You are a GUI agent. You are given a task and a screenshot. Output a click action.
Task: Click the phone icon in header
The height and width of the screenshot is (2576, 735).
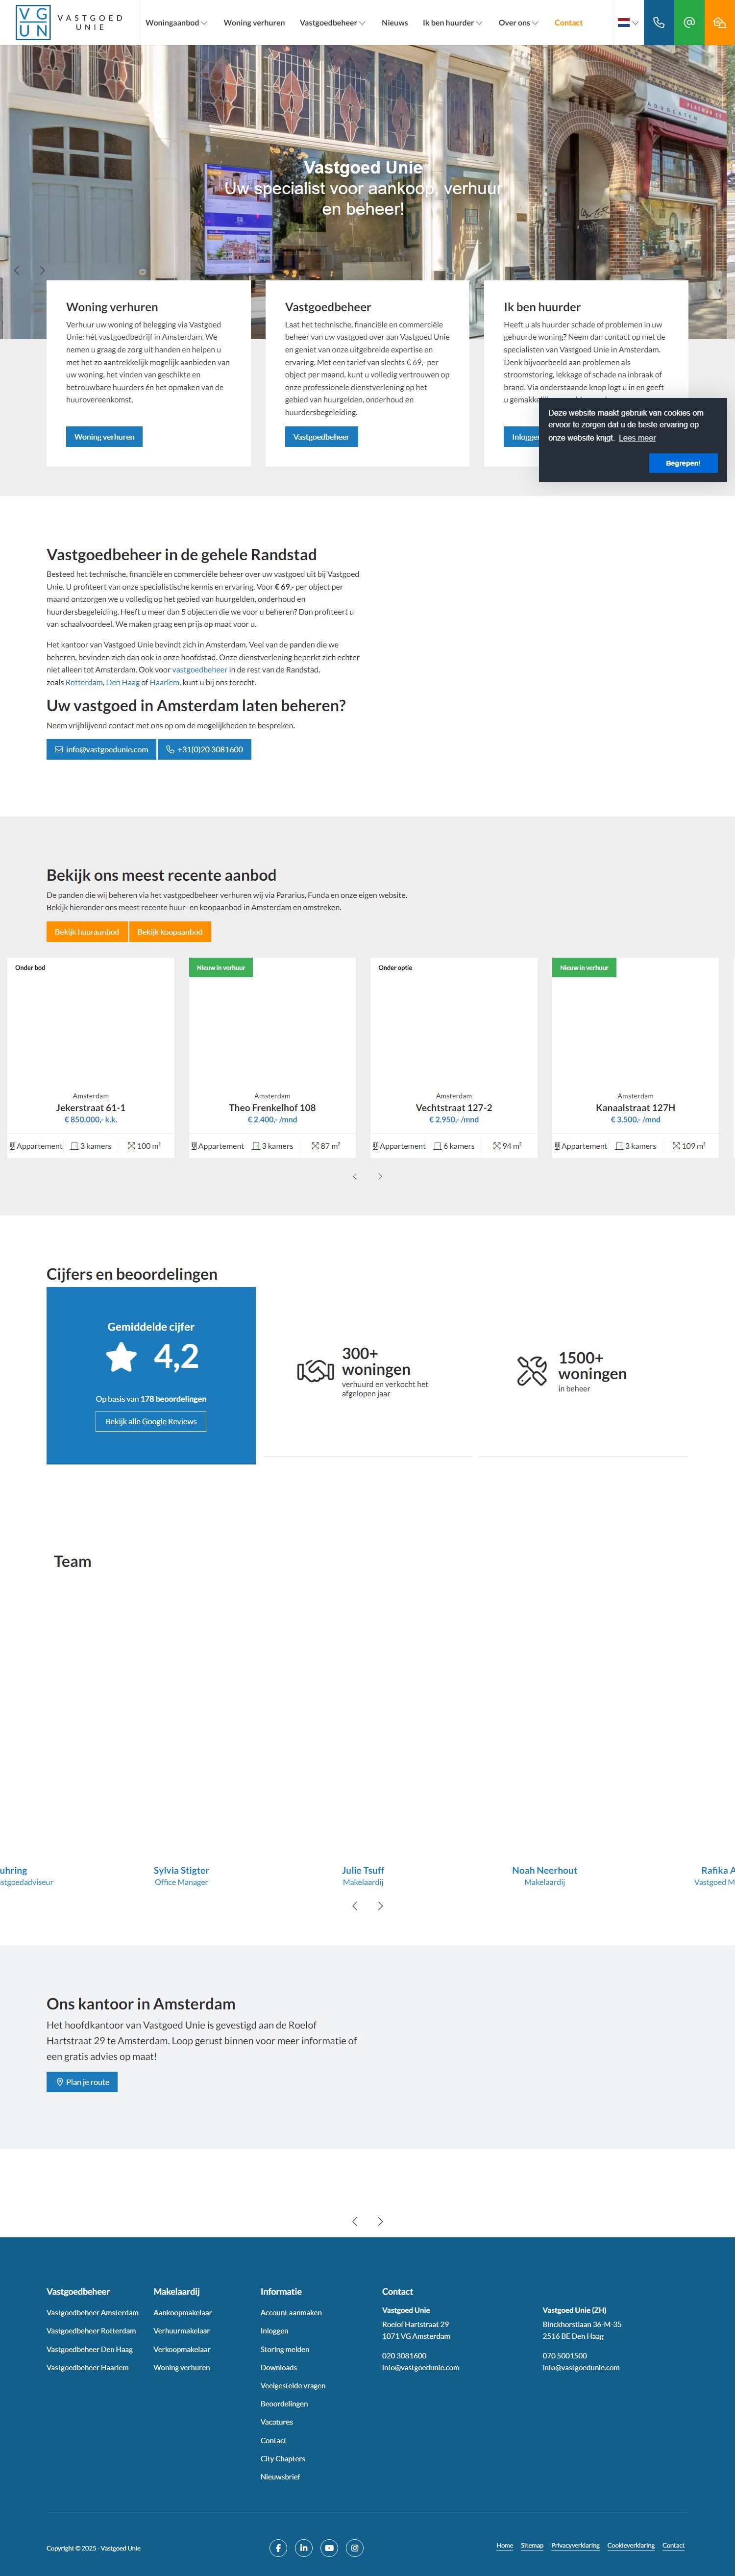658,22
